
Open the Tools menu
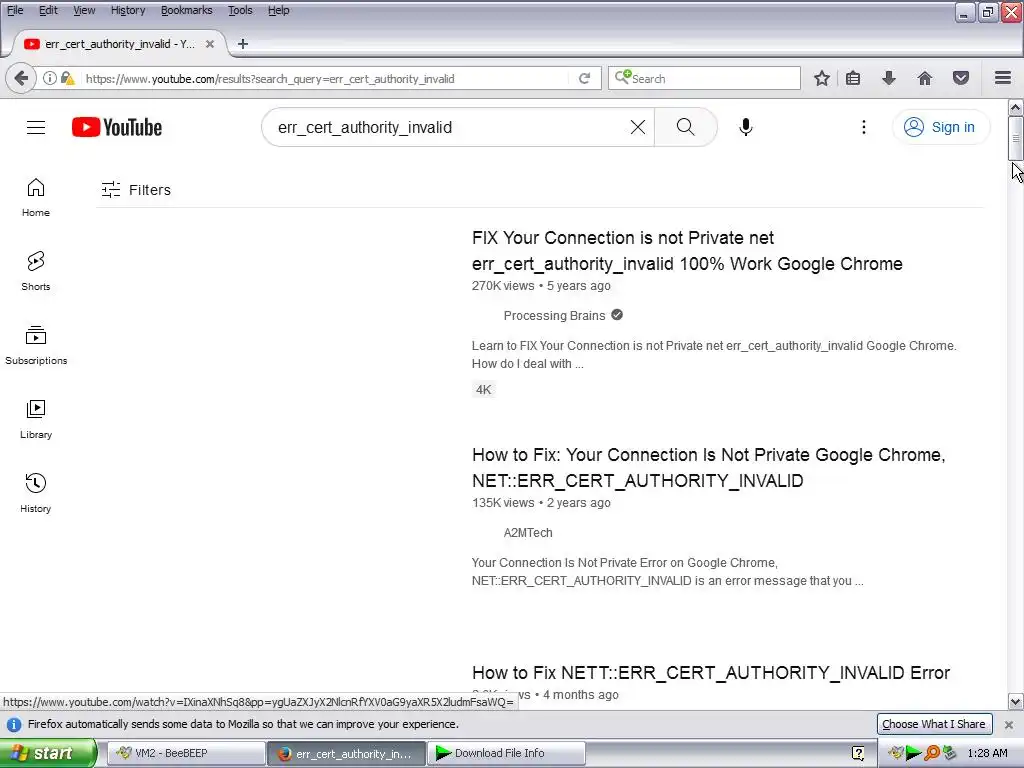coord(240,10)
